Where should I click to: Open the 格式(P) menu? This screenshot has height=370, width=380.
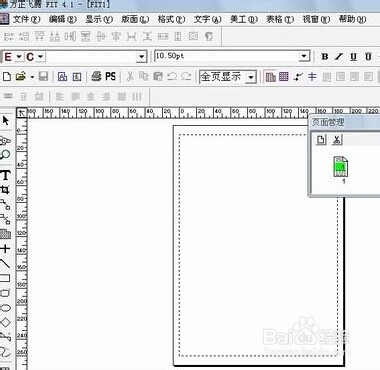coord(171,19)
